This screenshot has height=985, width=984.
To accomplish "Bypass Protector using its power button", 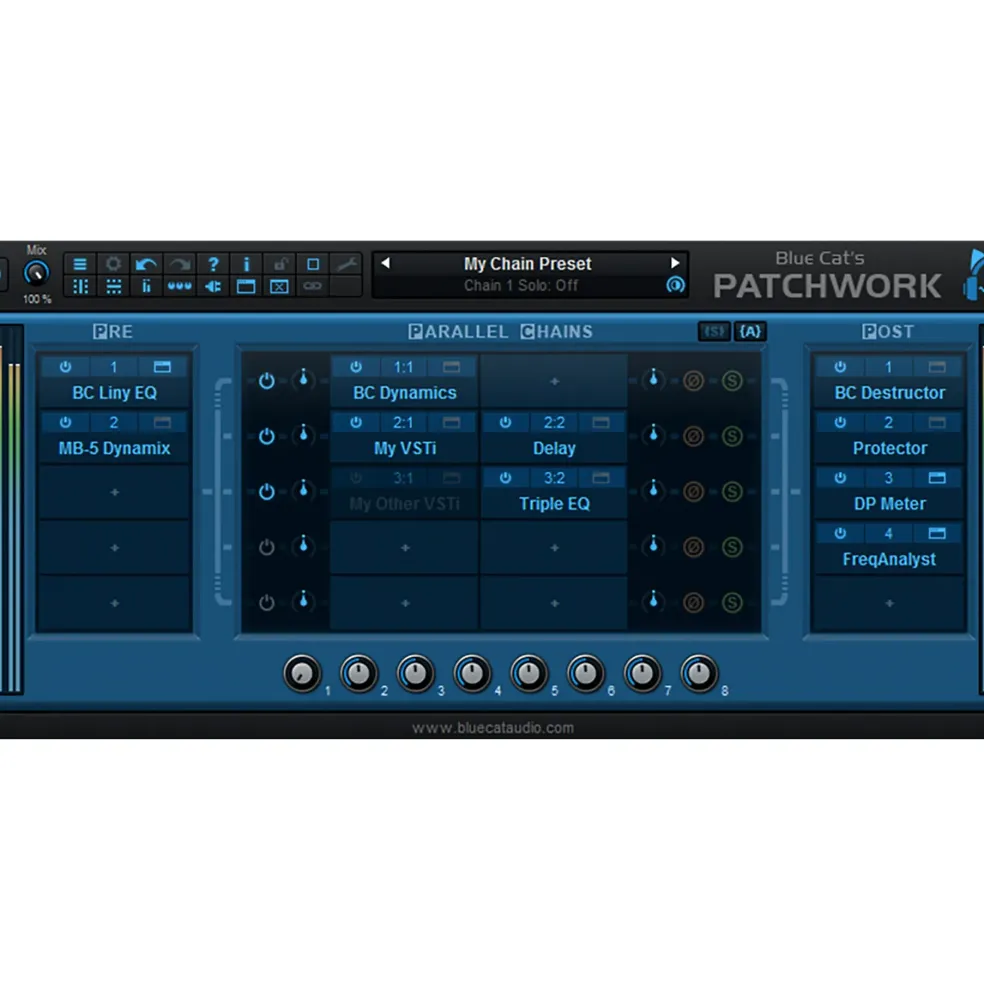I will click(840, 422).
